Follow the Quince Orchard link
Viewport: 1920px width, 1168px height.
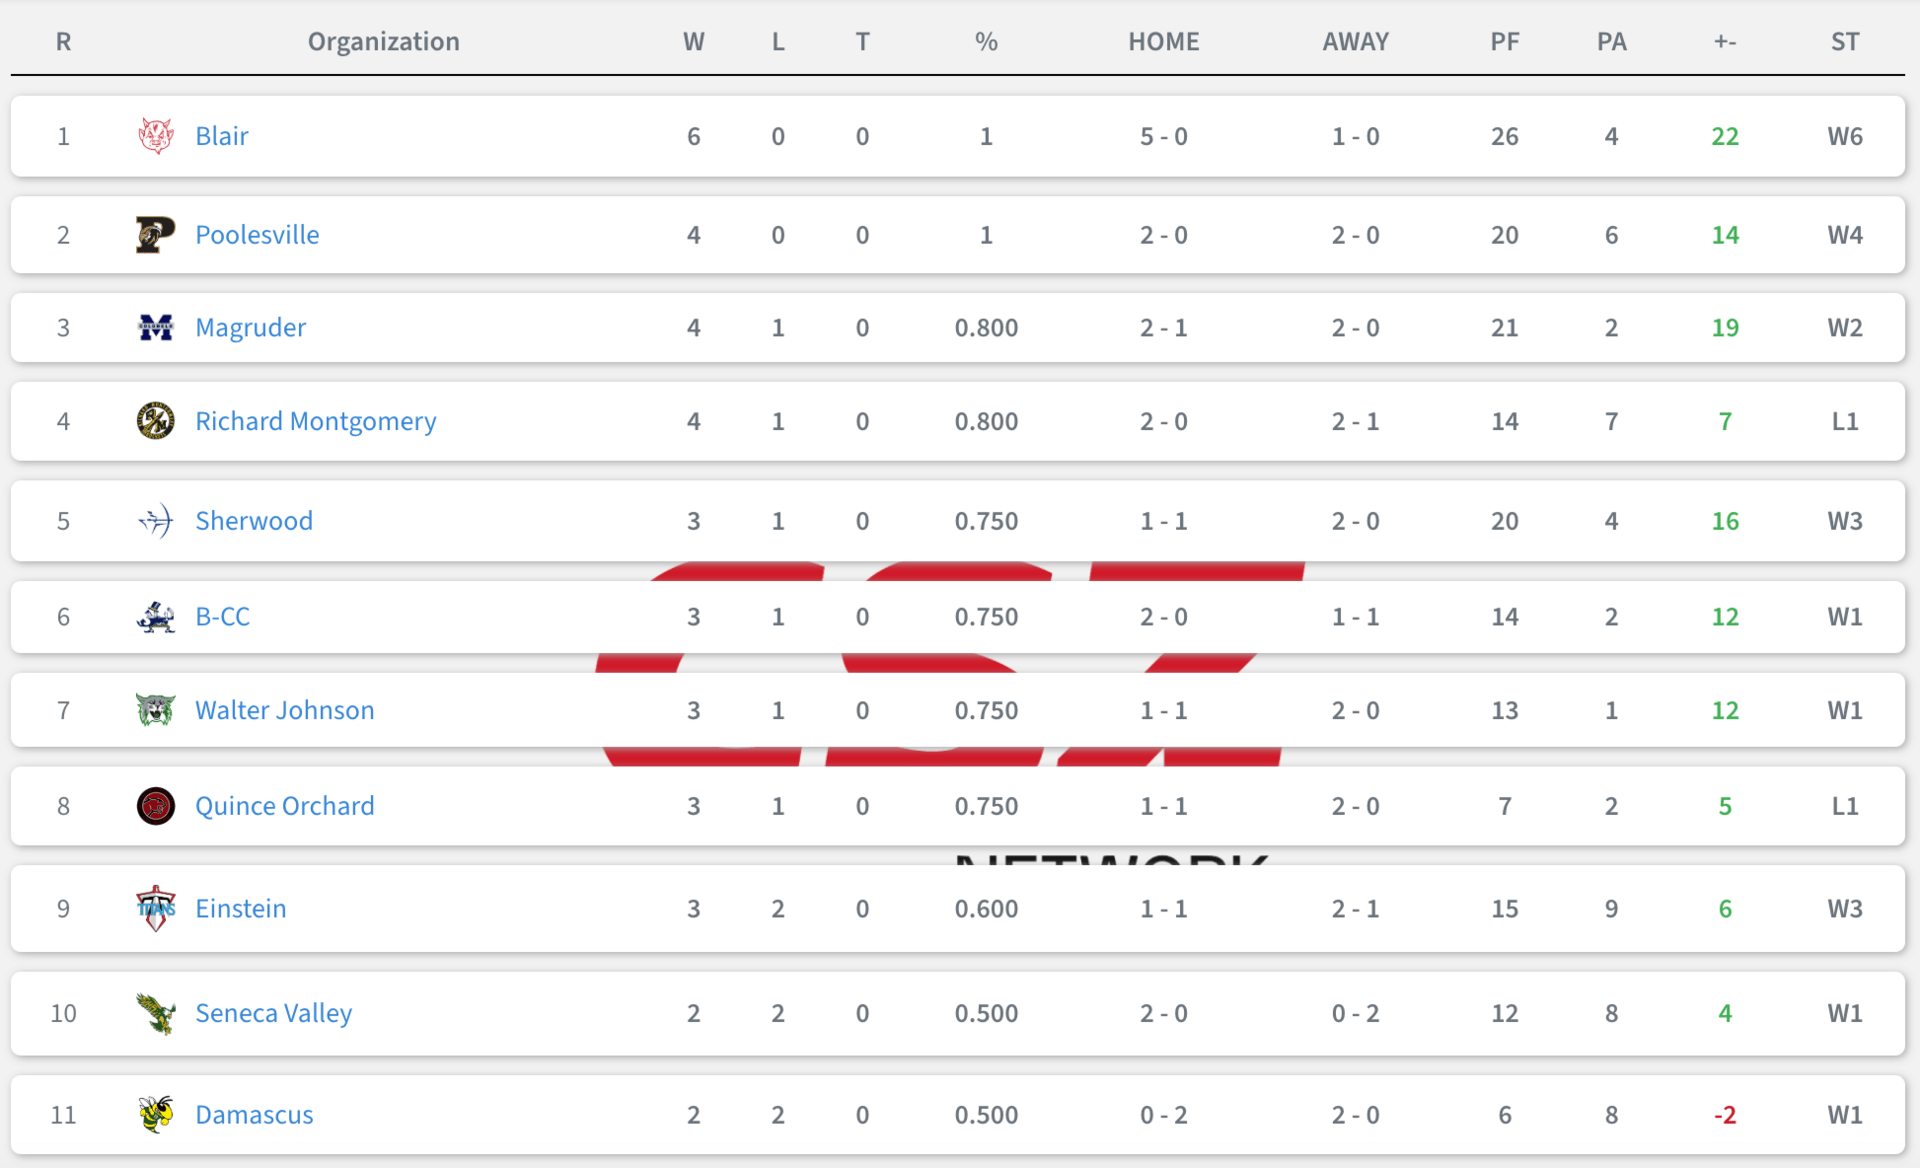click(x=285, y=806)
